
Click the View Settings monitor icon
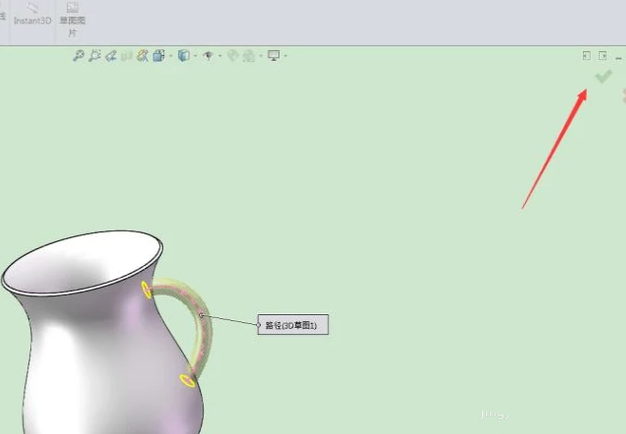(x=274, y=55)
